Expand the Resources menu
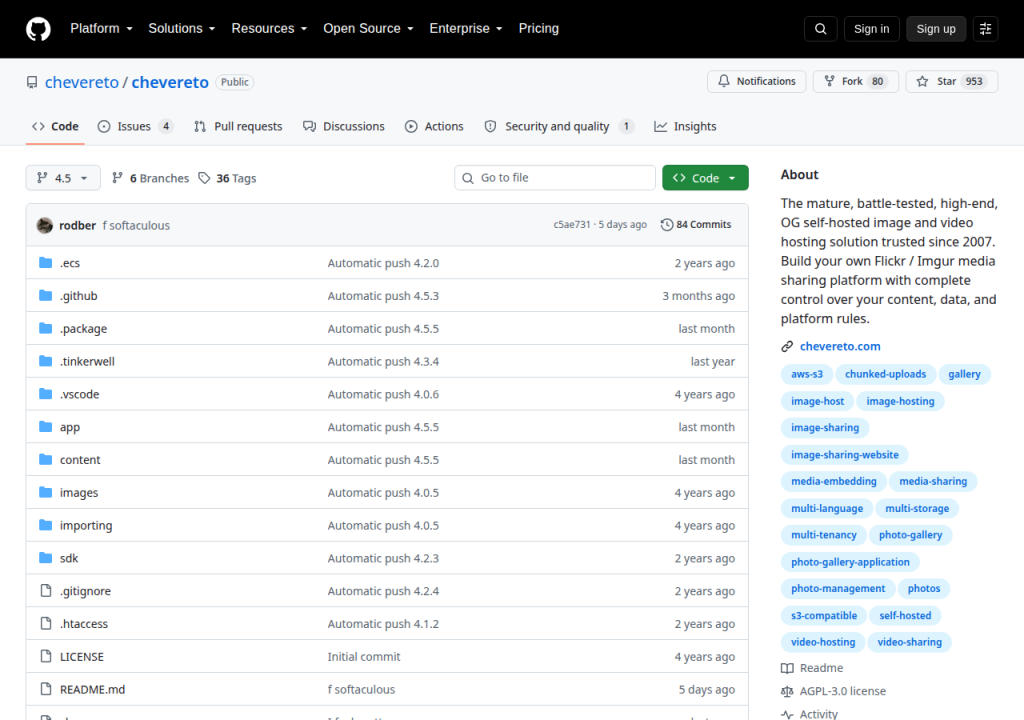 pyautogui.click(x=269, y=29)
